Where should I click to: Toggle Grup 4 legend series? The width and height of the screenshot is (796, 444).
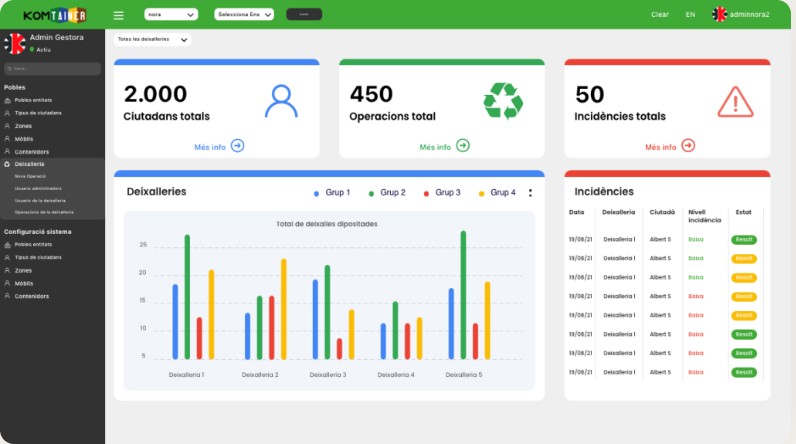pyautogui.click(x=503, y=193)
